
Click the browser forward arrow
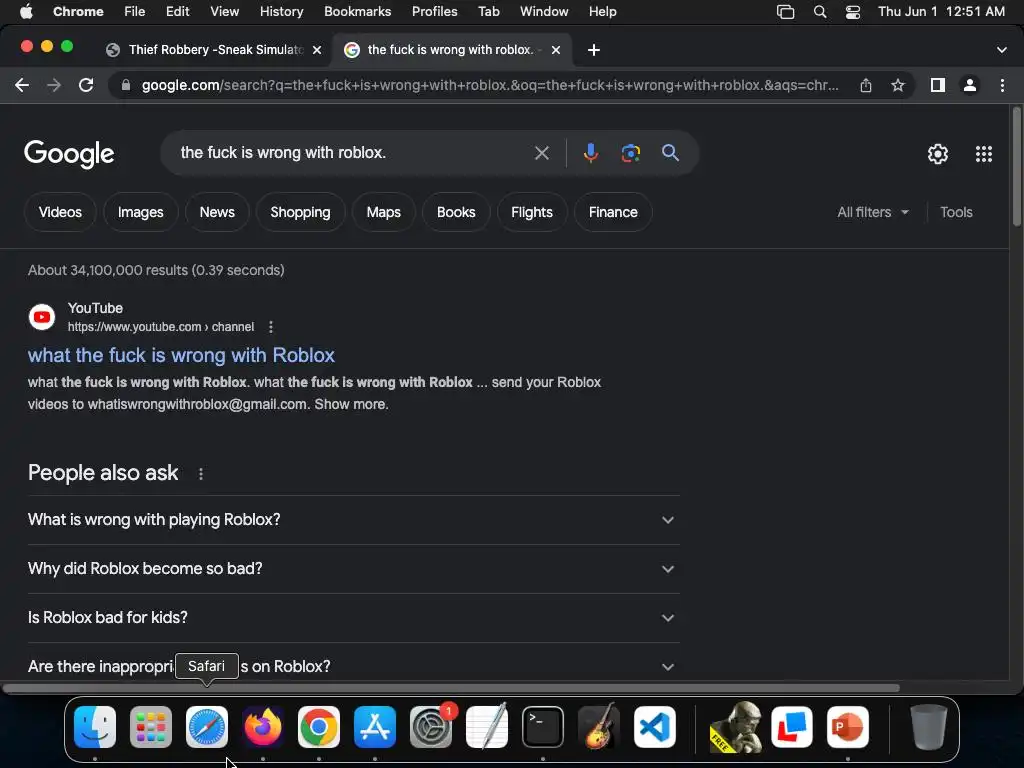click(54, 85)
